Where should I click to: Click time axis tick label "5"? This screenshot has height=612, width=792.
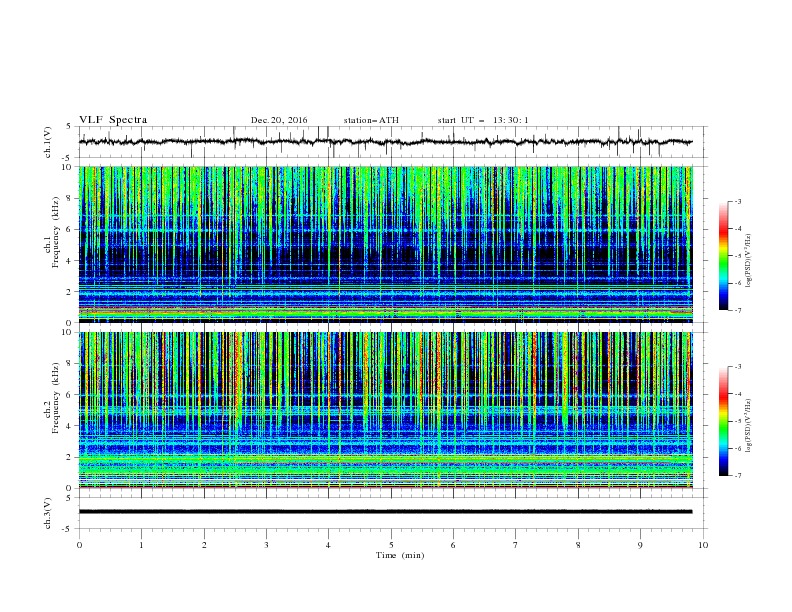coord(391,545)
